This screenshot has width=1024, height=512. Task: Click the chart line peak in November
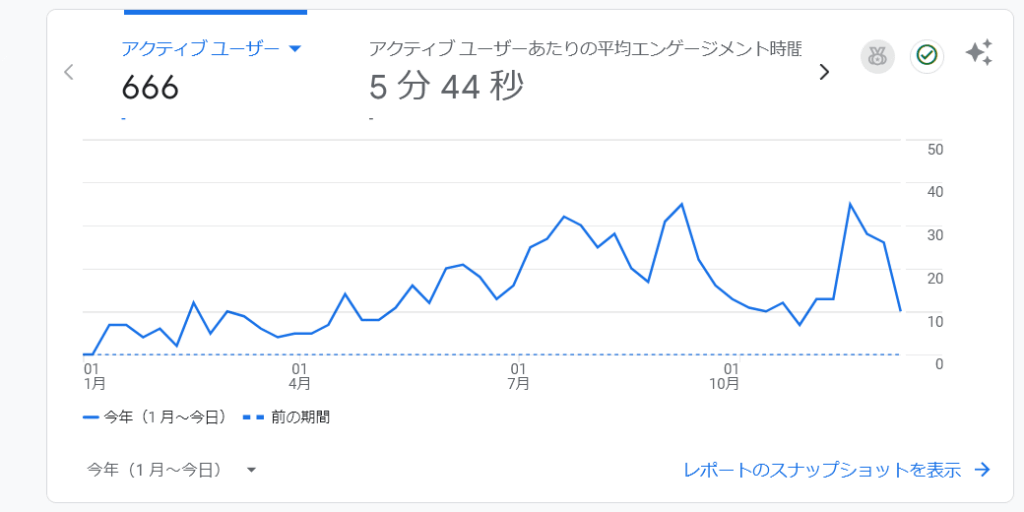[x=850, y=205]
